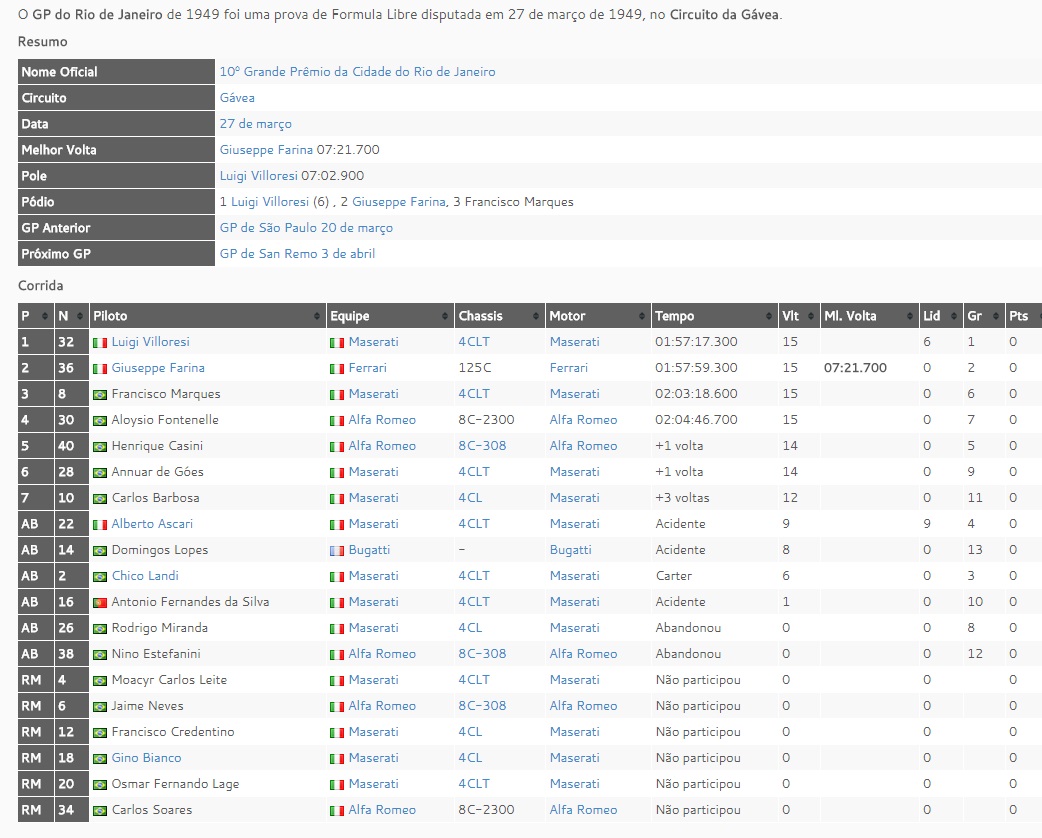Open Luigi Villoresi pilot link in race table

(x=150, y=342)
